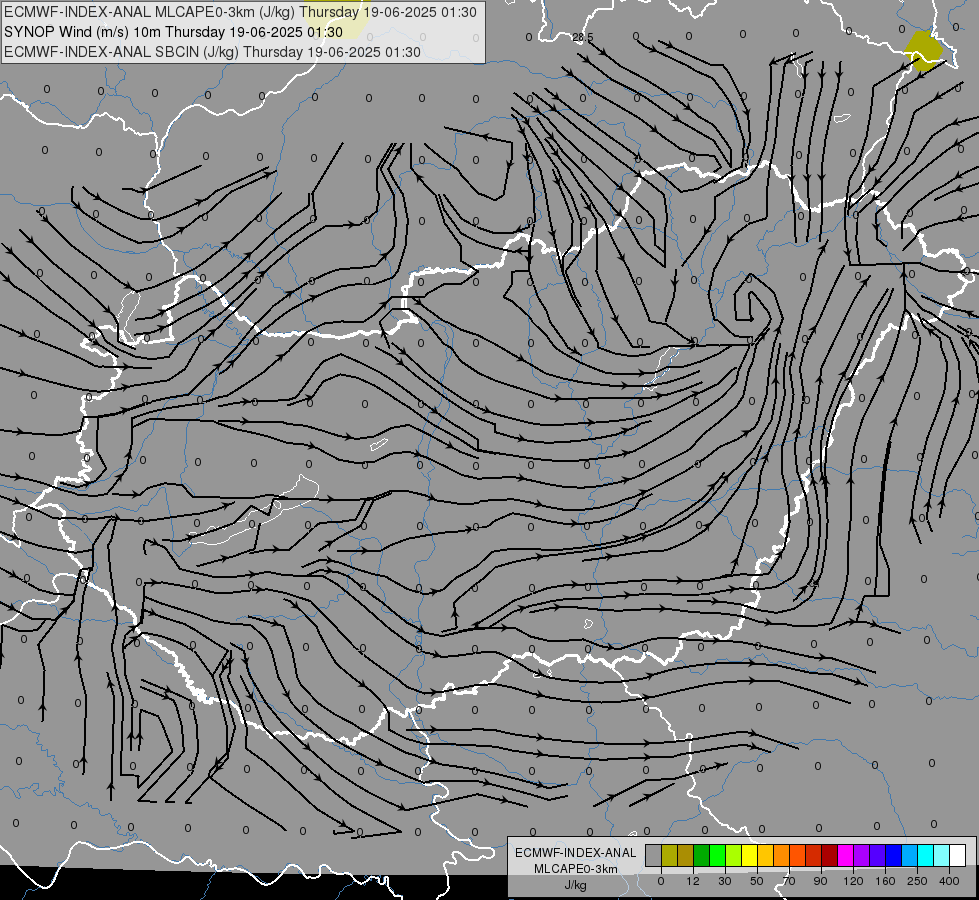Click the legend value 160
Viewport: 979px width, 900px height.
click(885, 881)
